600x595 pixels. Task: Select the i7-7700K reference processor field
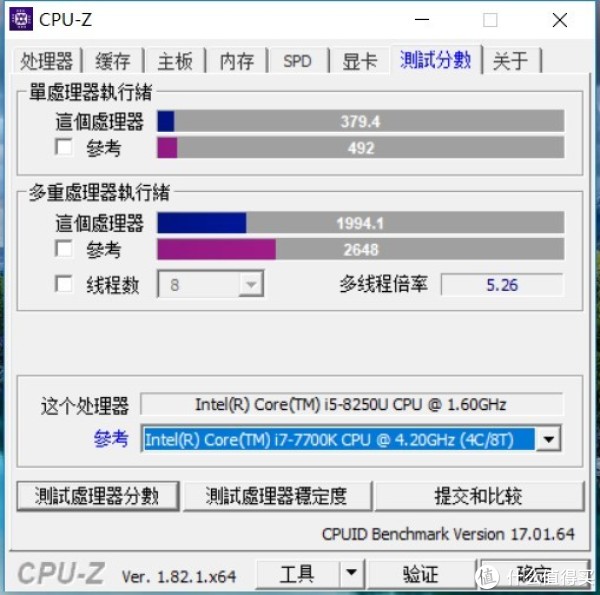tap(338, 439)
